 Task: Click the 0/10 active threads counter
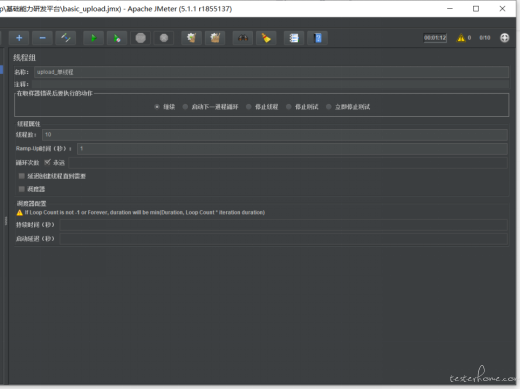point(485,38)
